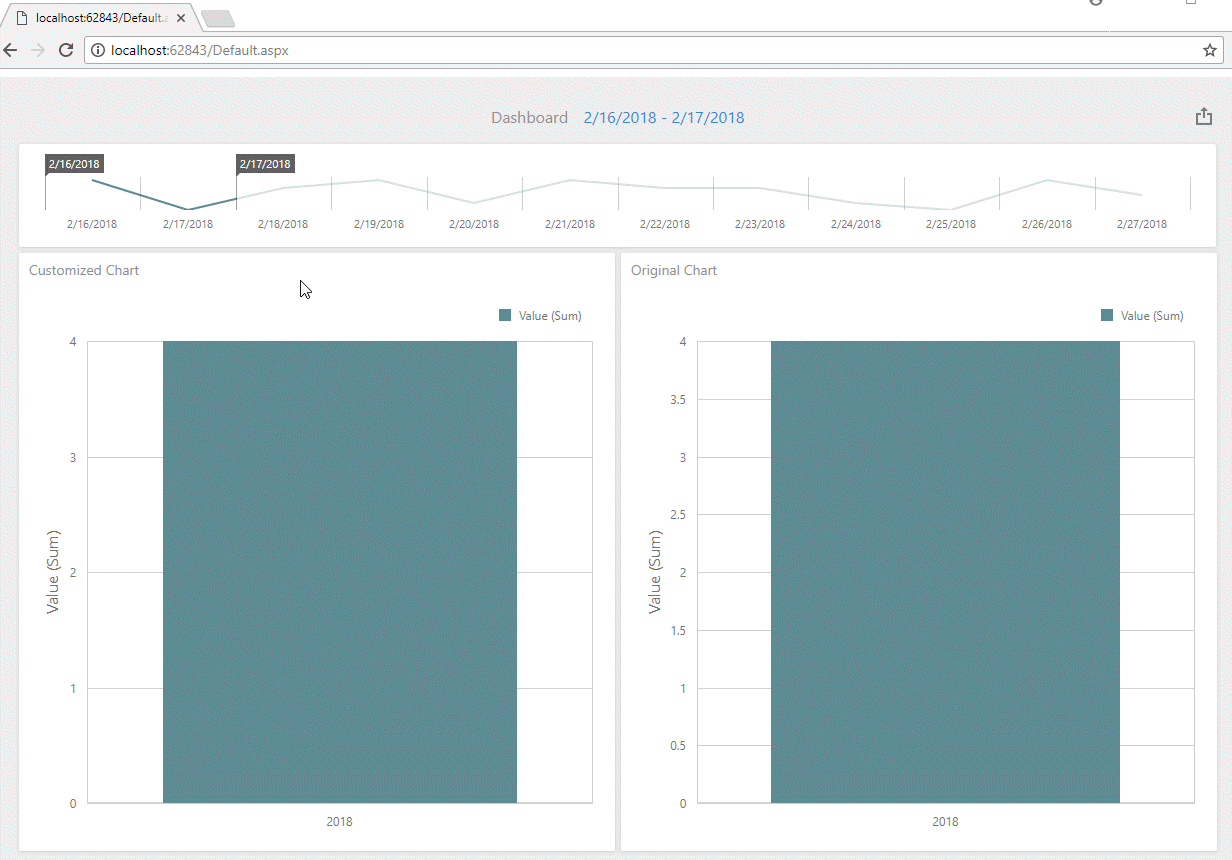The width and height of the screenshot is (1232, 860).
Task: Click the 2/17/2018 range filter end flag
Action: point(265,164)
